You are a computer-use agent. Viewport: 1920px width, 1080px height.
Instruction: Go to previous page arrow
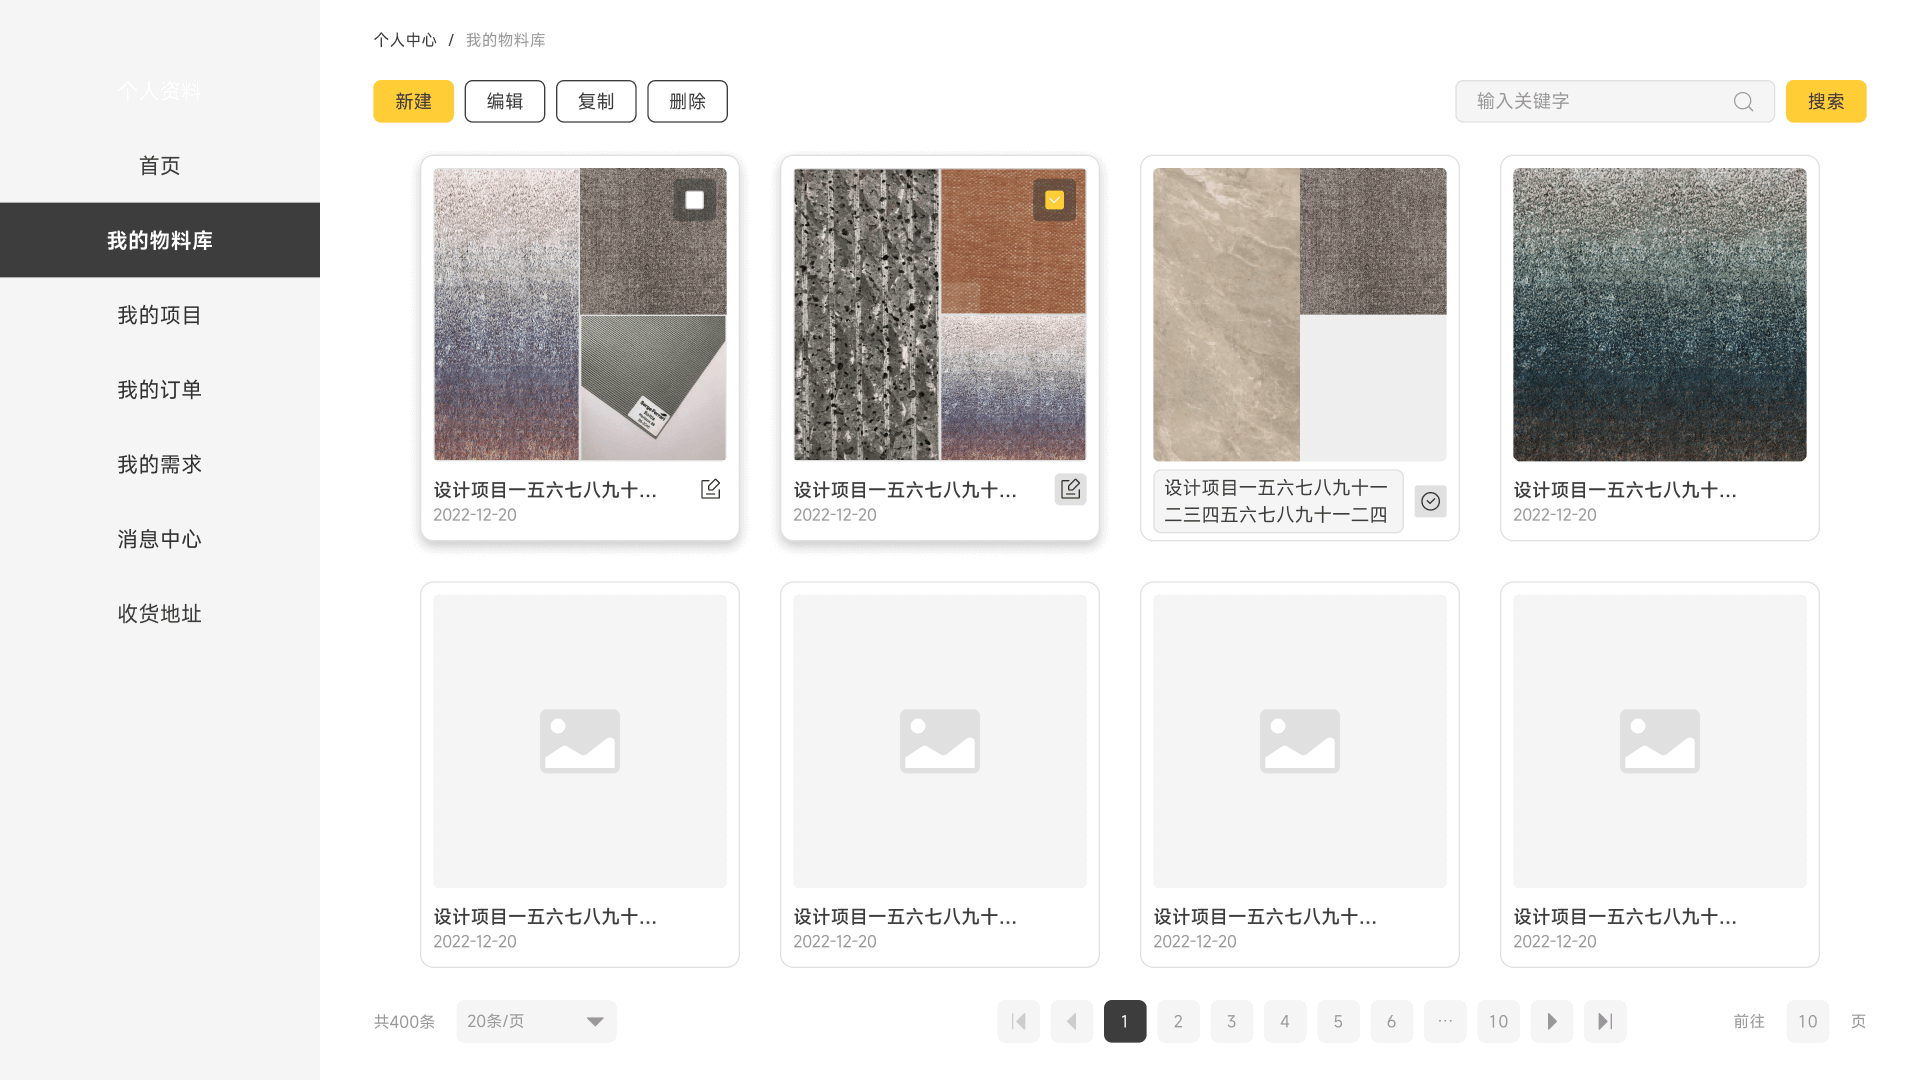[x=1072, y=1021]
